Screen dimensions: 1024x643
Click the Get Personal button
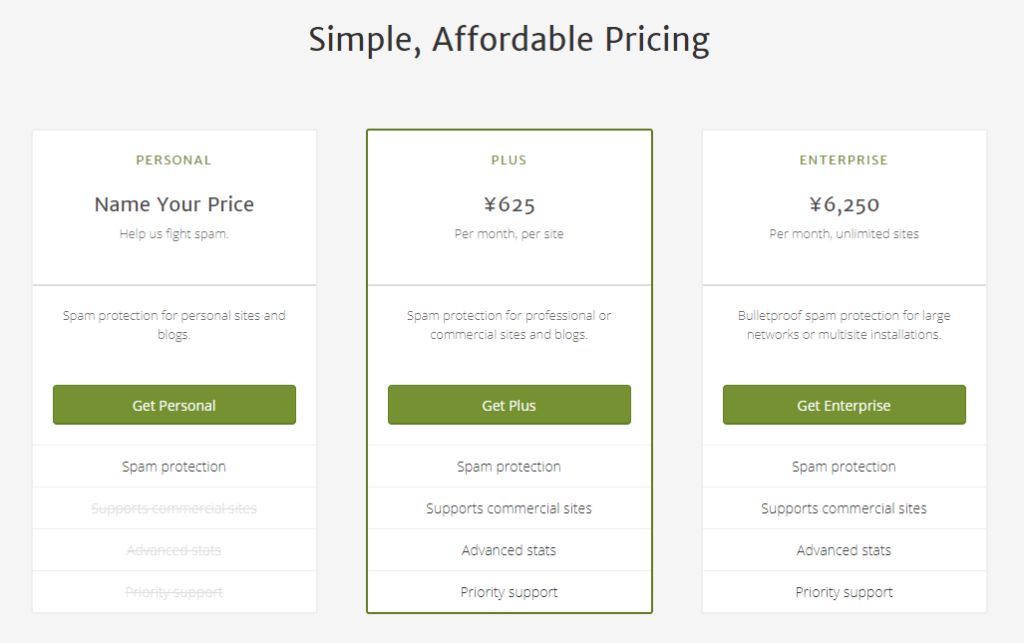click(174, 405)
